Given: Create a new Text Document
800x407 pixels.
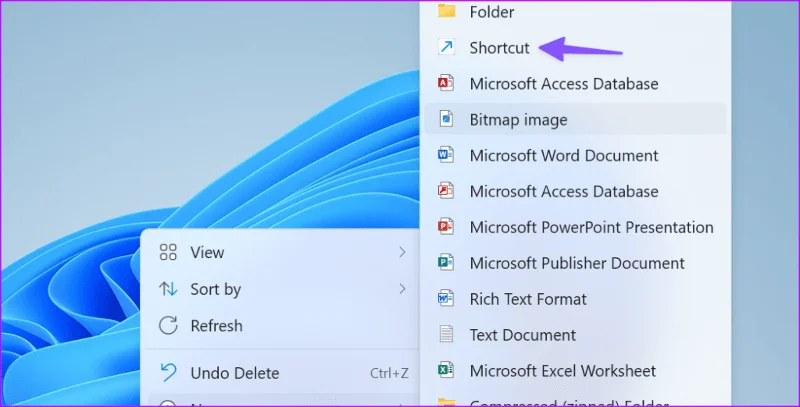Looking at the screenshot, I should [x=575, y=335].
